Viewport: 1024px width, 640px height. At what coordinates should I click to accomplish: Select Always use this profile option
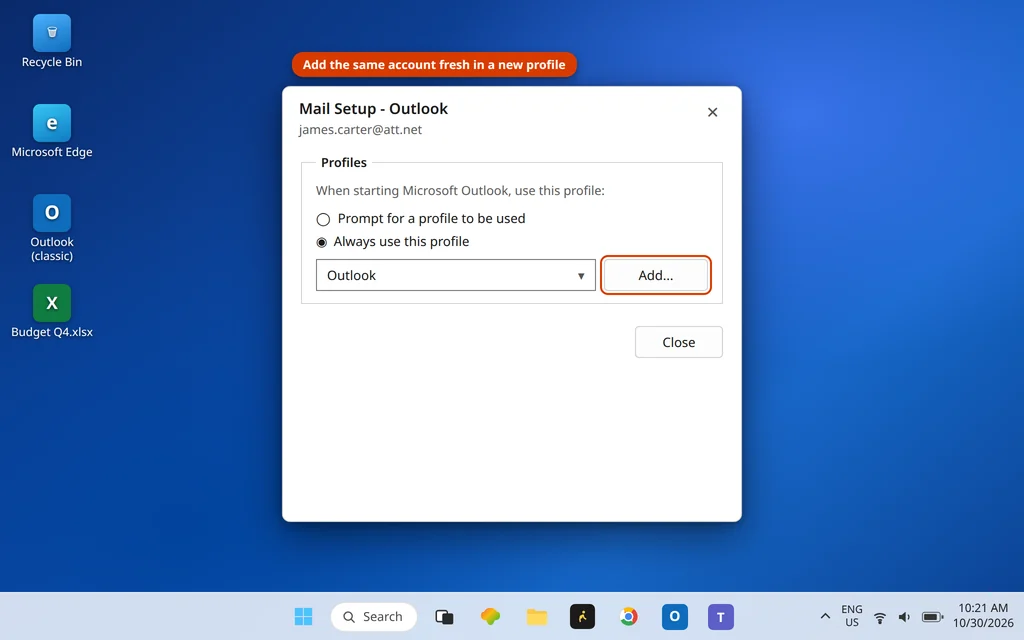pos(392,242)
